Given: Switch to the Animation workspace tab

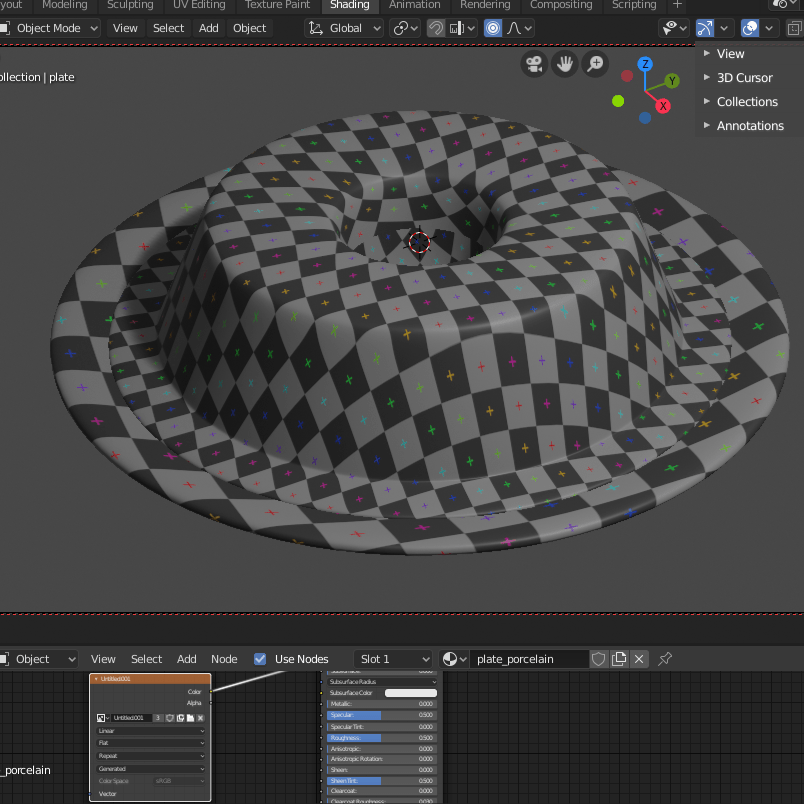Looking at the screenshot, I should (x=414, y=5).
